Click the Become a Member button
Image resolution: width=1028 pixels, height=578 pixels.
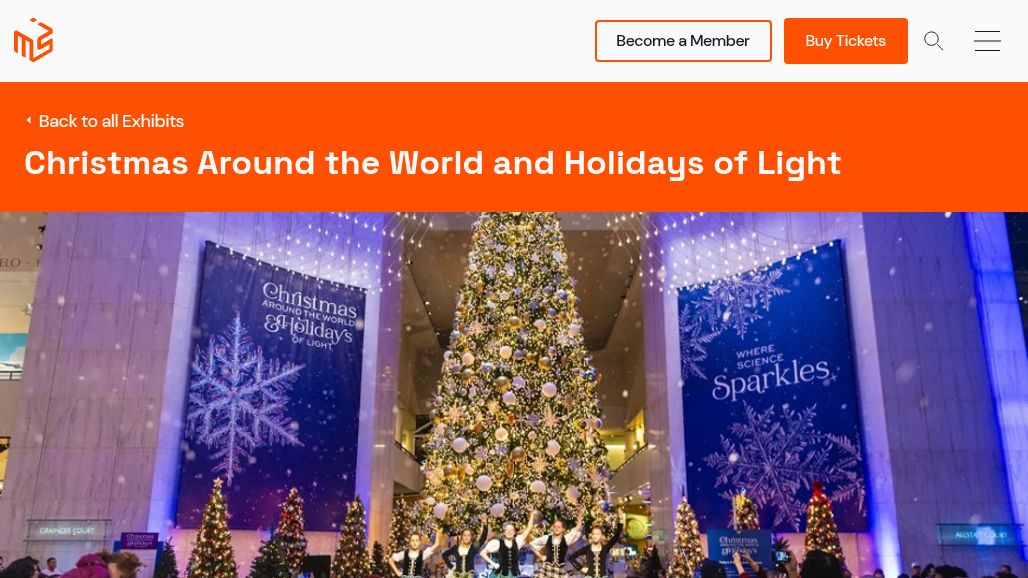[x=683, y=41]
